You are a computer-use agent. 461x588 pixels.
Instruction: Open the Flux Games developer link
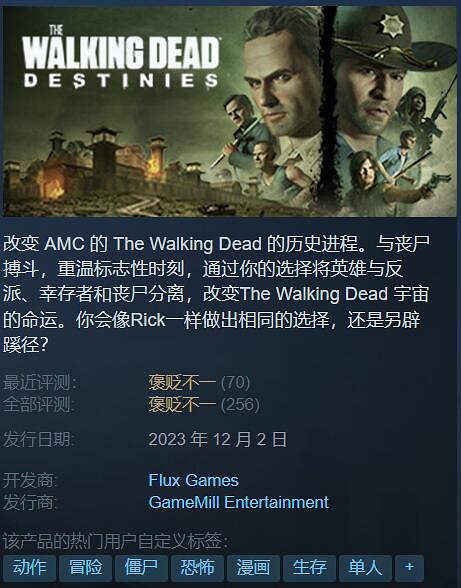point(193,480)
